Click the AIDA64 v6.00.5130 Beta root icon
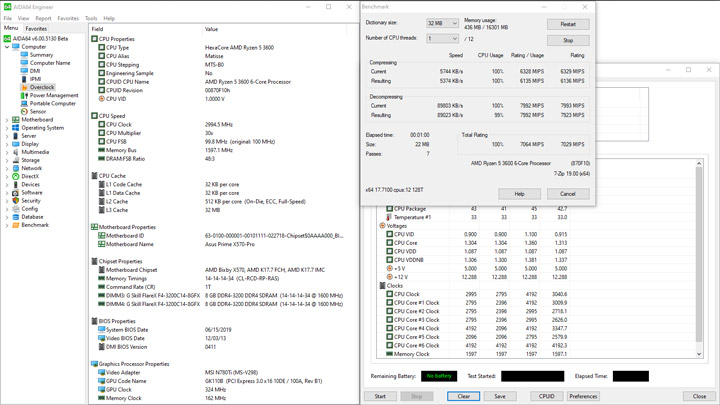The width and height of the screenshot is (720, 405). pyautogui.click(x=7, y=39)
